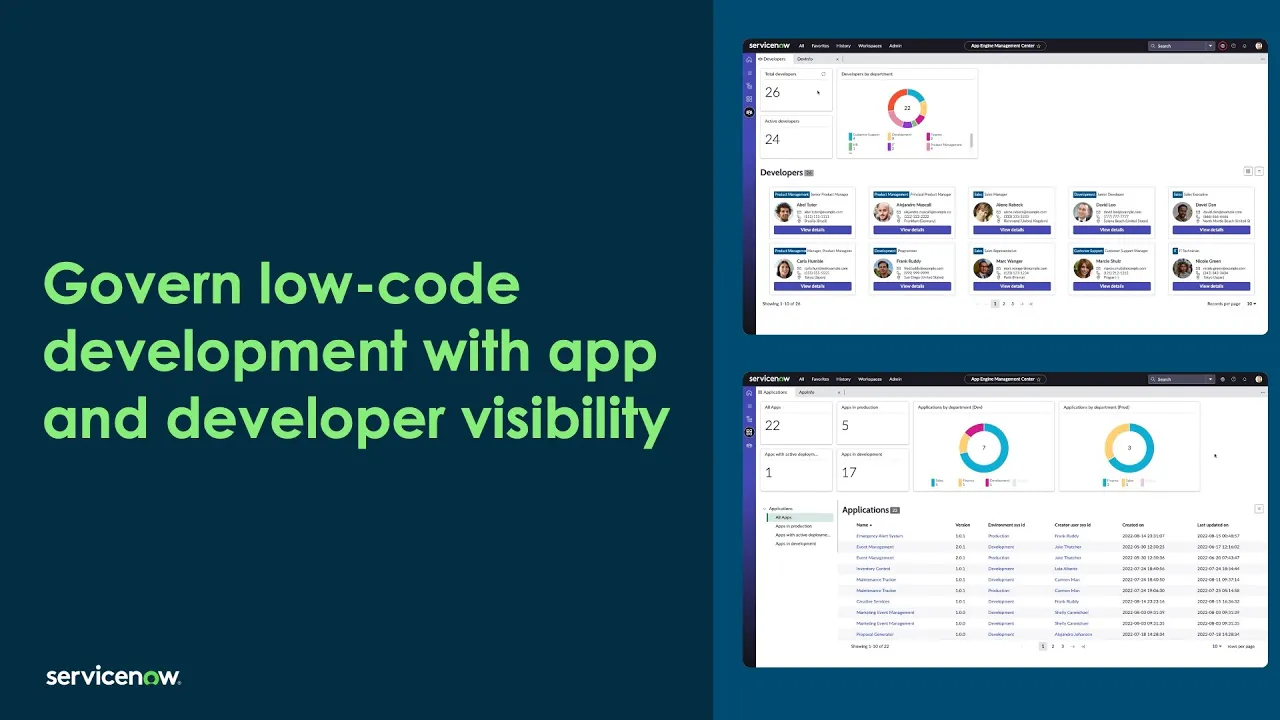The width and height of the screenshot is (1280, 720).
Task: Open search scope dropdown in Developers window
Action: [1210, 45]
